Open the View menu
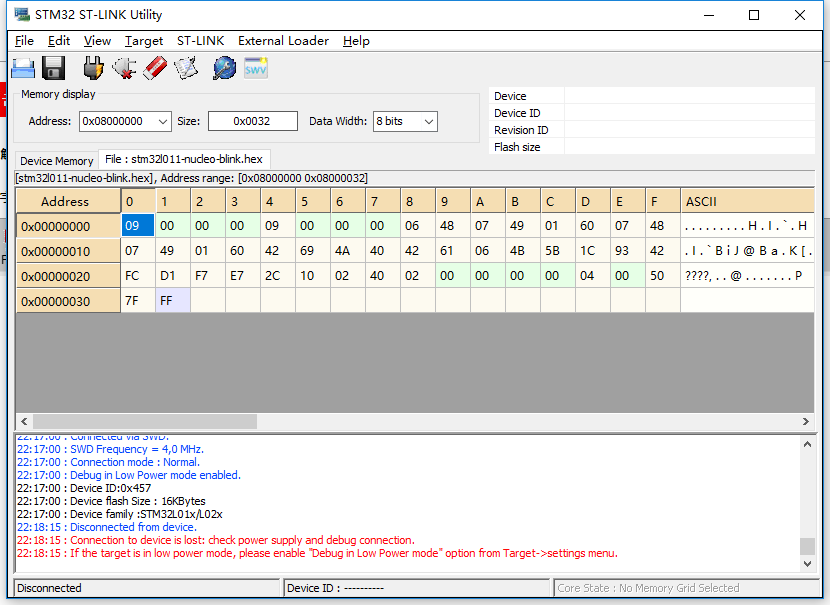 (x=97, y=41)
